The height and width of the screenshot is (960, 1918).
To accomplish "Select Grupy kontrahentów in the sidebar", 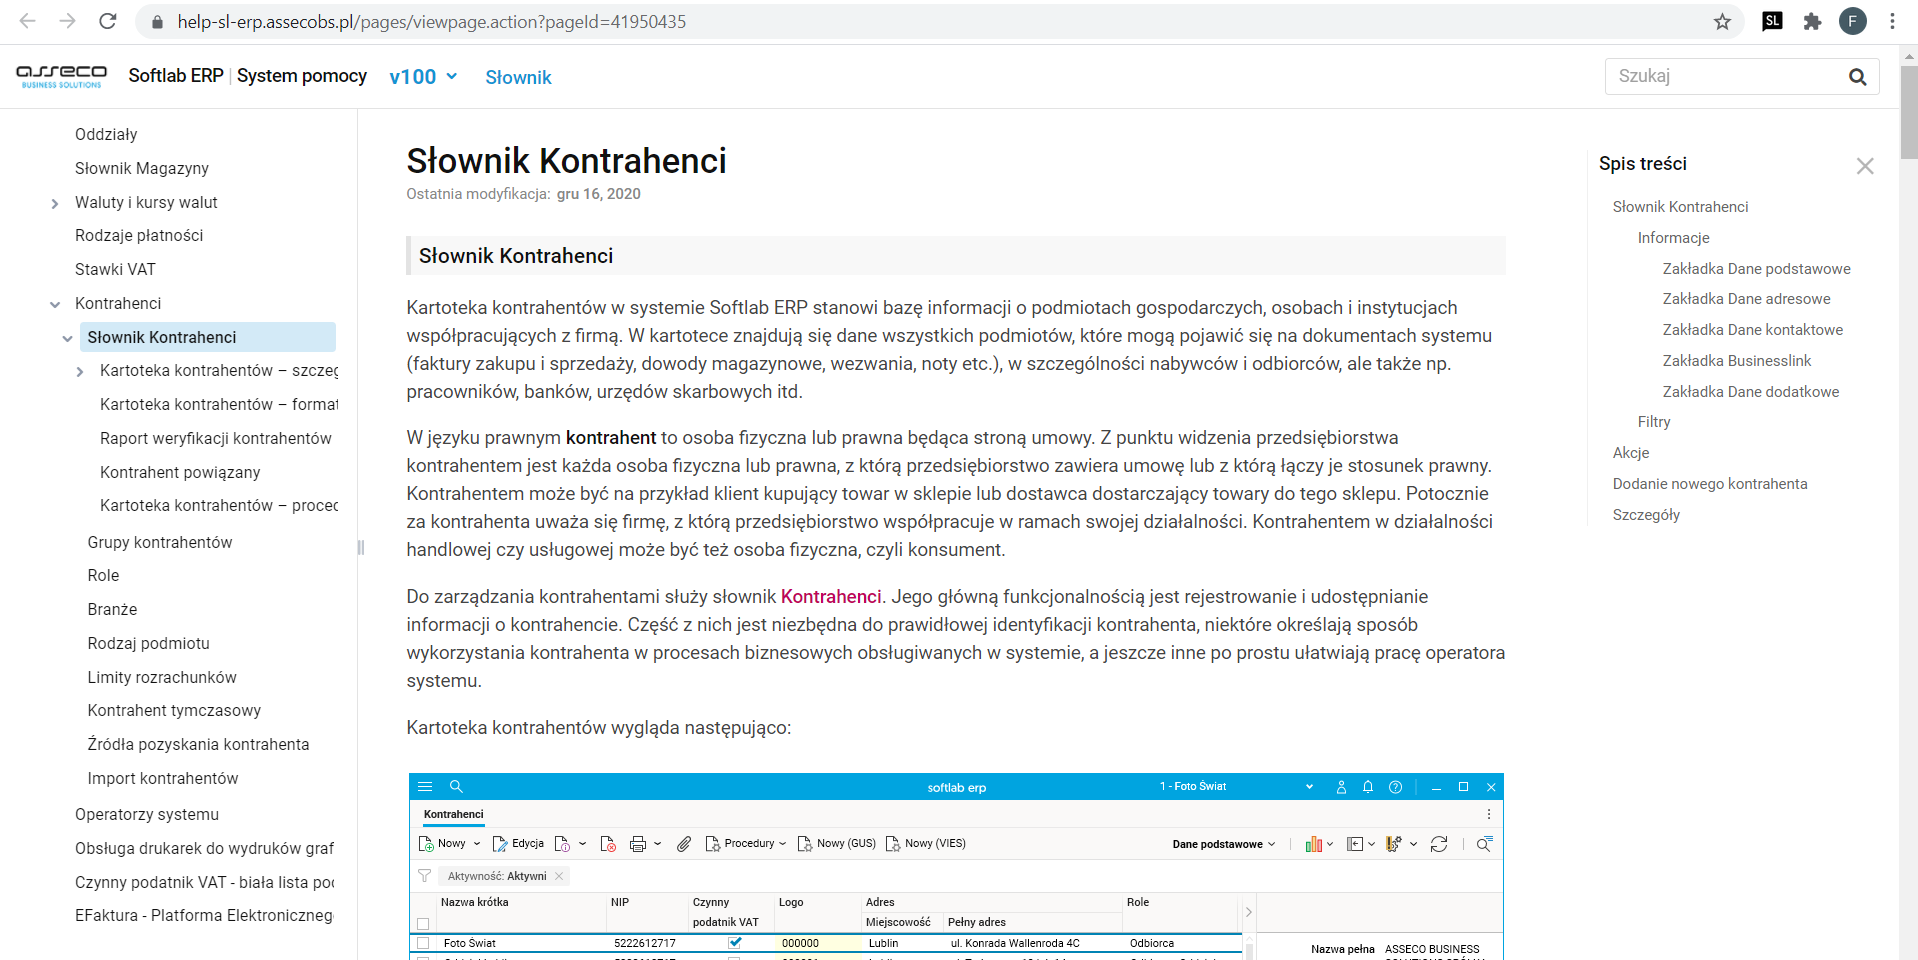I will (x=160, y=543).
